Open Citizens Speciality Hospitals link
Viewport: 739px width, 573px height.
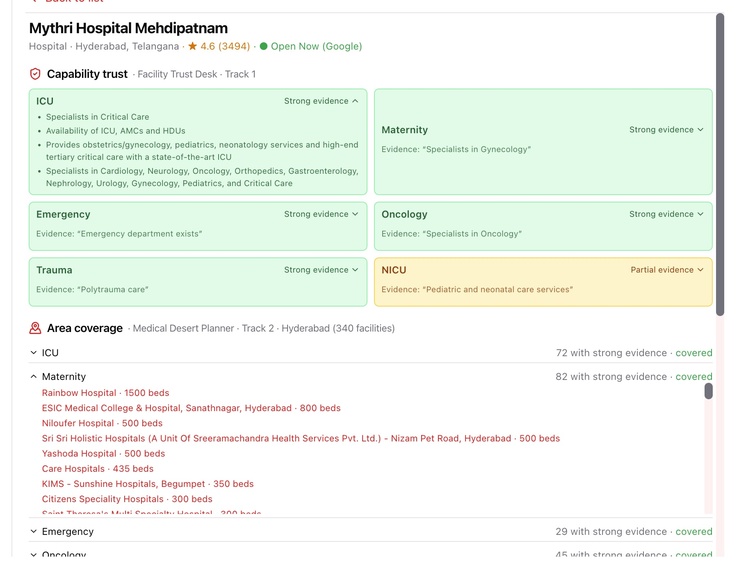(x=127, y=499)
